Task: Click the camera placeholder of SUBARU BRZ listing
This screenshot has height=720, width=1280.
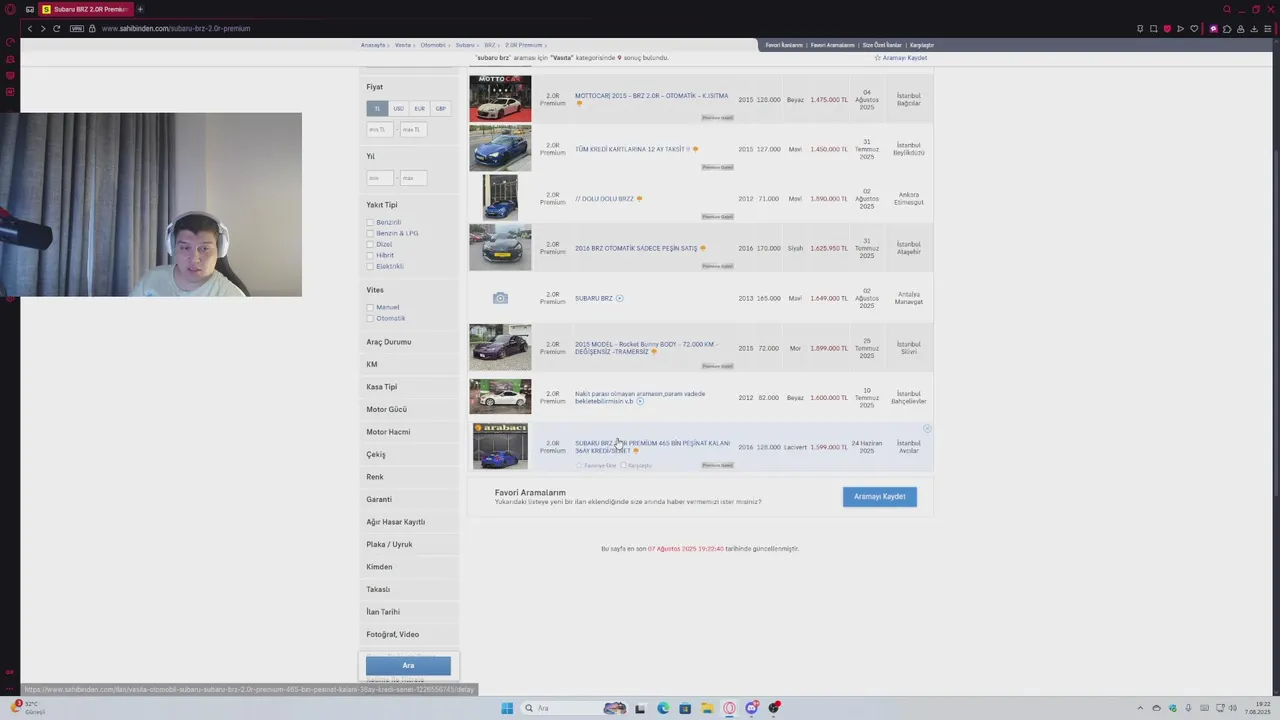Action: pyautogui.click(x=500, y=298)
